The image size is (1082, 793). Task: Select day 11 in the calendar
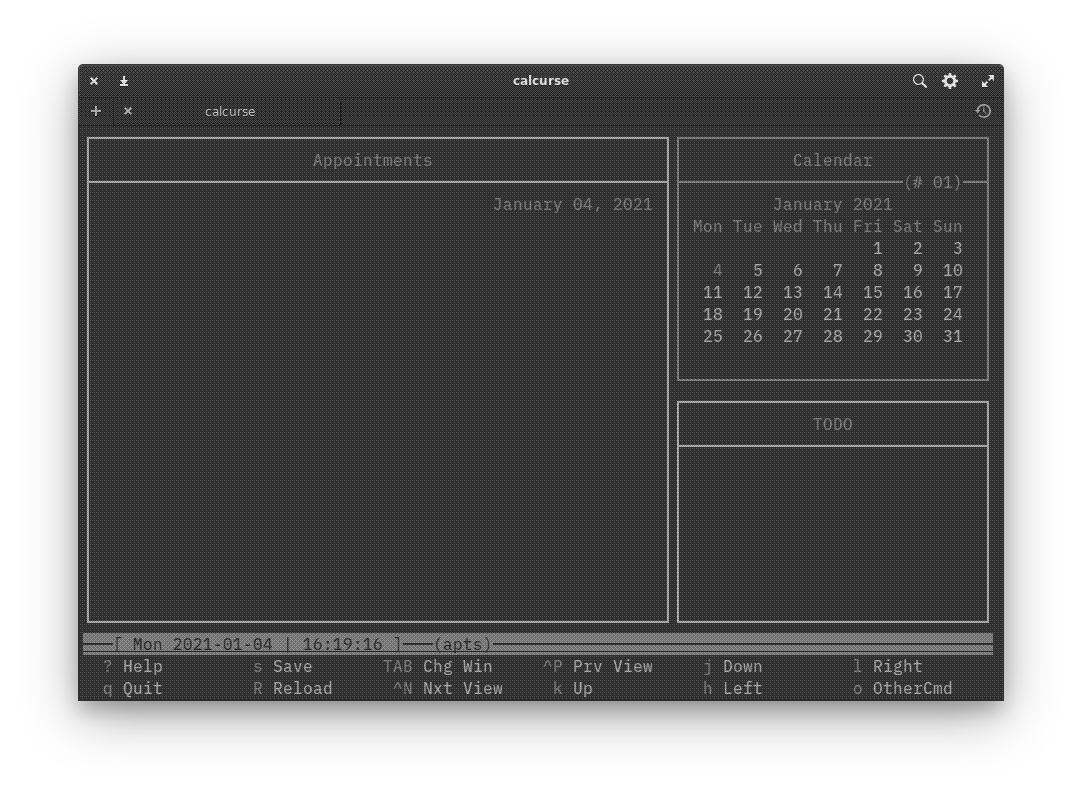[x=712, y=293]
